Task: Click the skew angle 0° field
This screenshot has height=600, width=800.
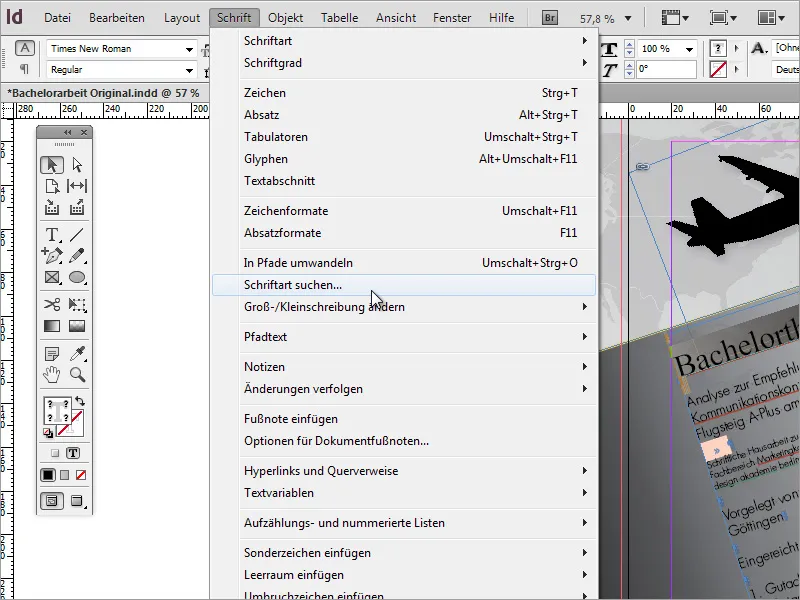Action: pos(667,69)
